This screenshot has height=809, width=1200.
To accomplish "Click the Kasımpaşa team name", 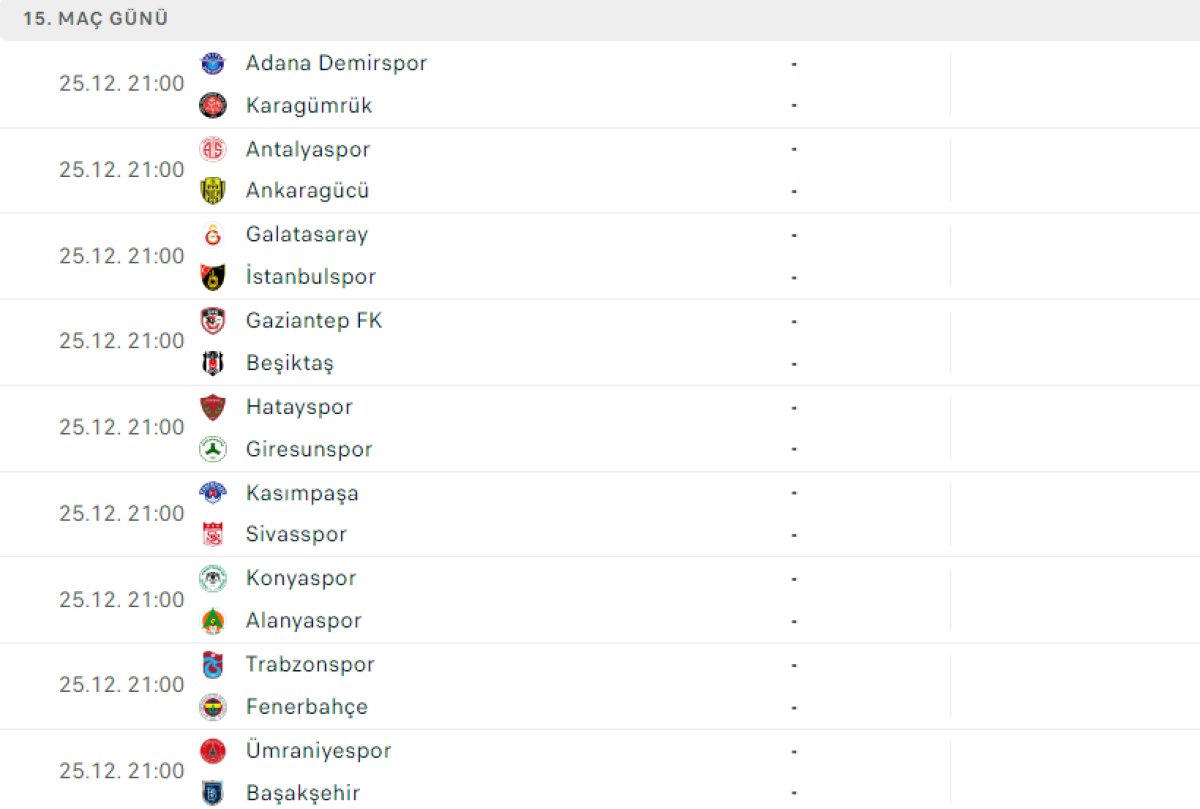I will (302, 492).
